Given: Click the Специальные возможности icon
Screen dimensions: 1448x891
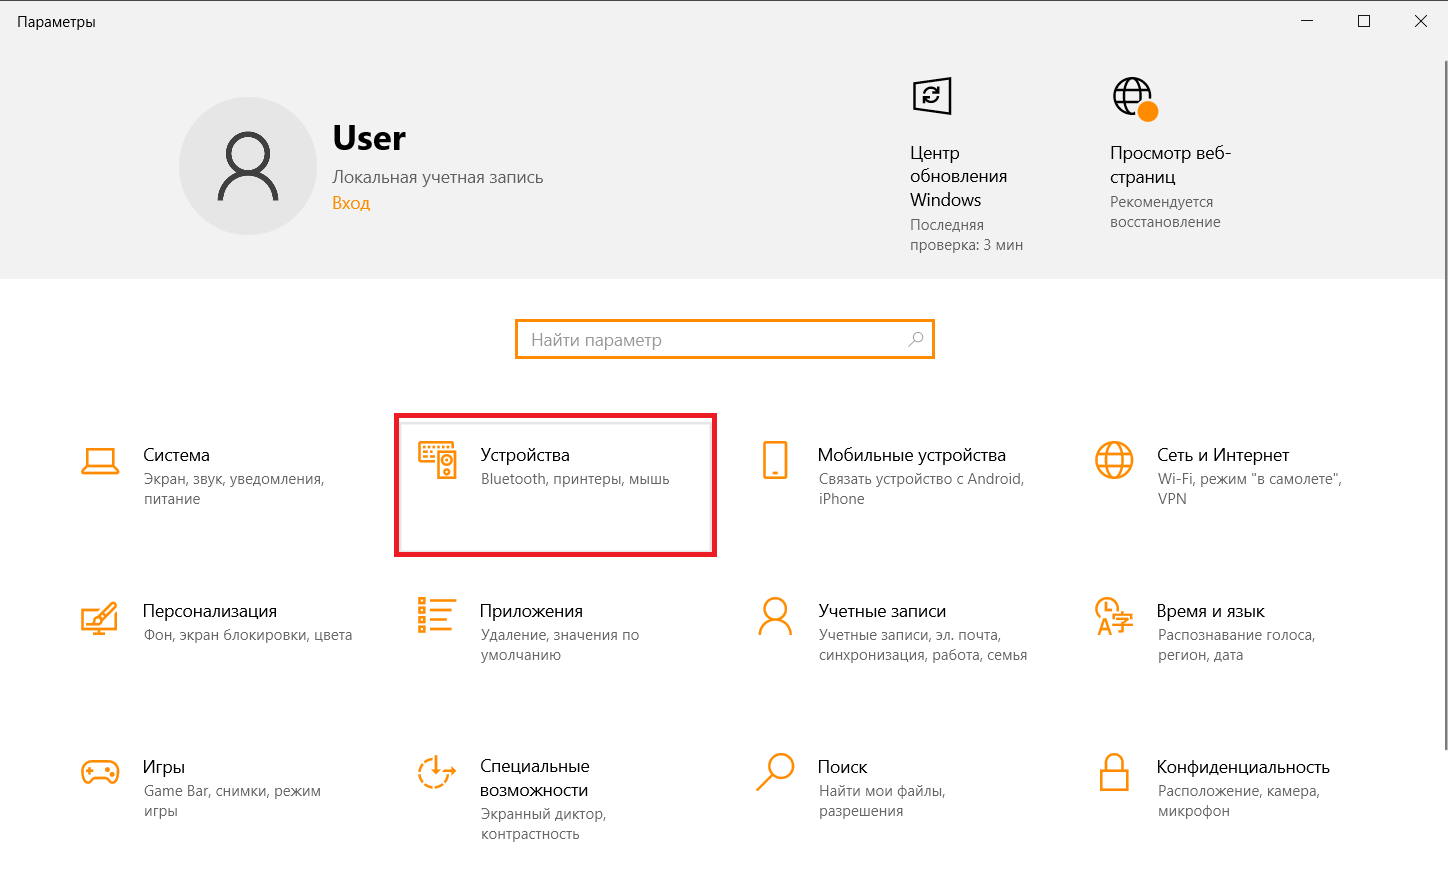Looking at the screenshot, I should (x=437, y=772).
